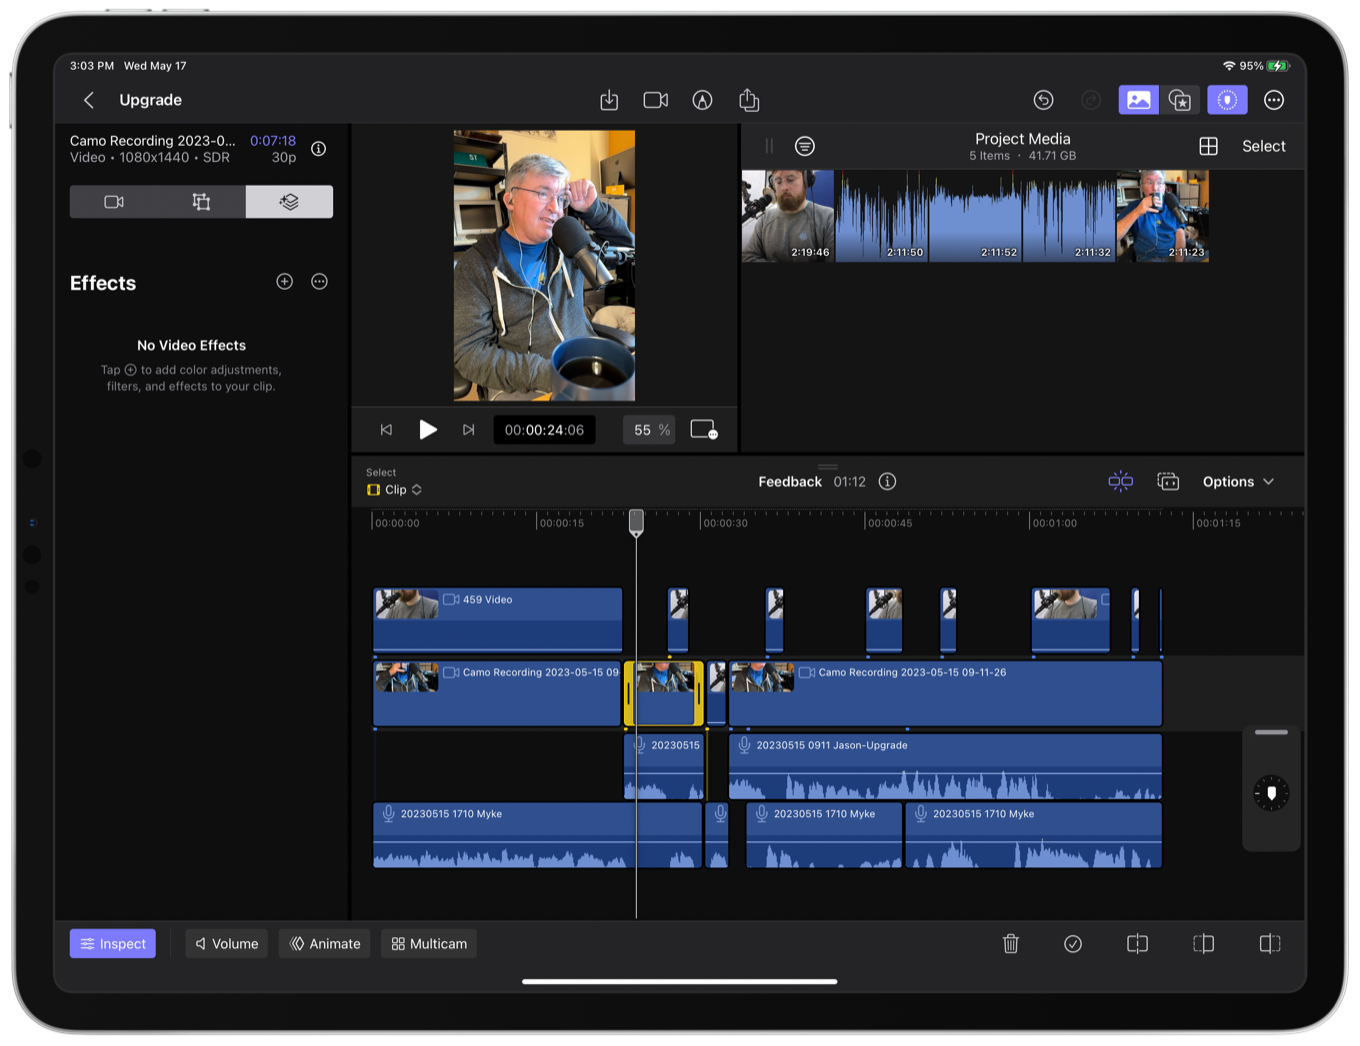Activate the Apple Pencil drawing tool
The image size is (1360, 1046).
tap(702, 100)
